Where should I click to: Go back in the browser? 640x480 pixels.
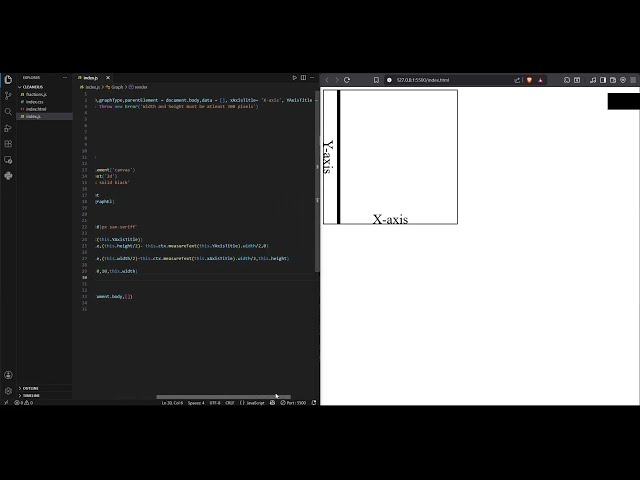327,80
